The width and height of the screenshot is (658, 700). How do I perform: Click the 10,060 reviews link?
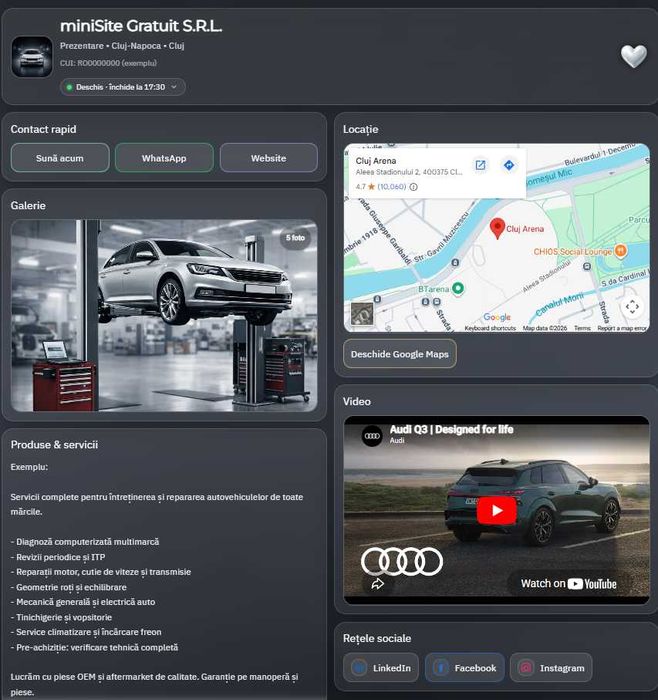click(392, 187)
